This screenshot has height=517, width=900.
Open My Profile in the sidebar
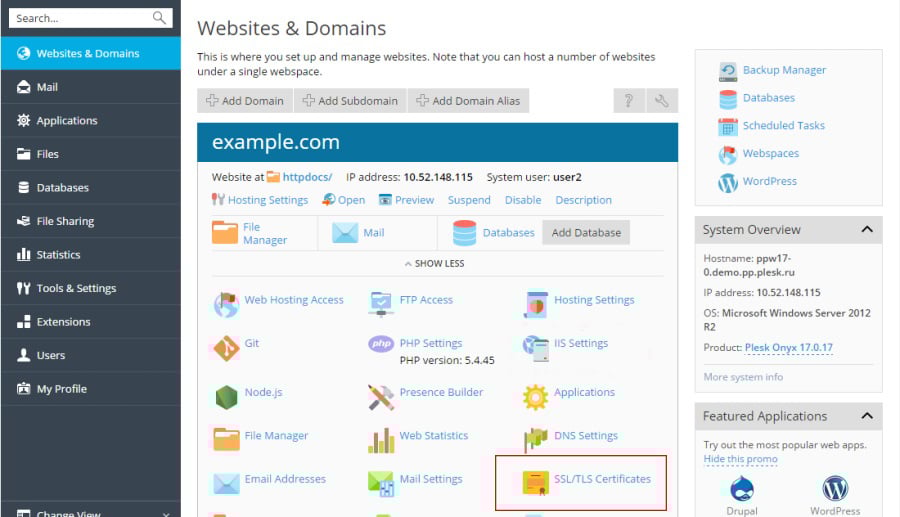click(x=91, y=389)
